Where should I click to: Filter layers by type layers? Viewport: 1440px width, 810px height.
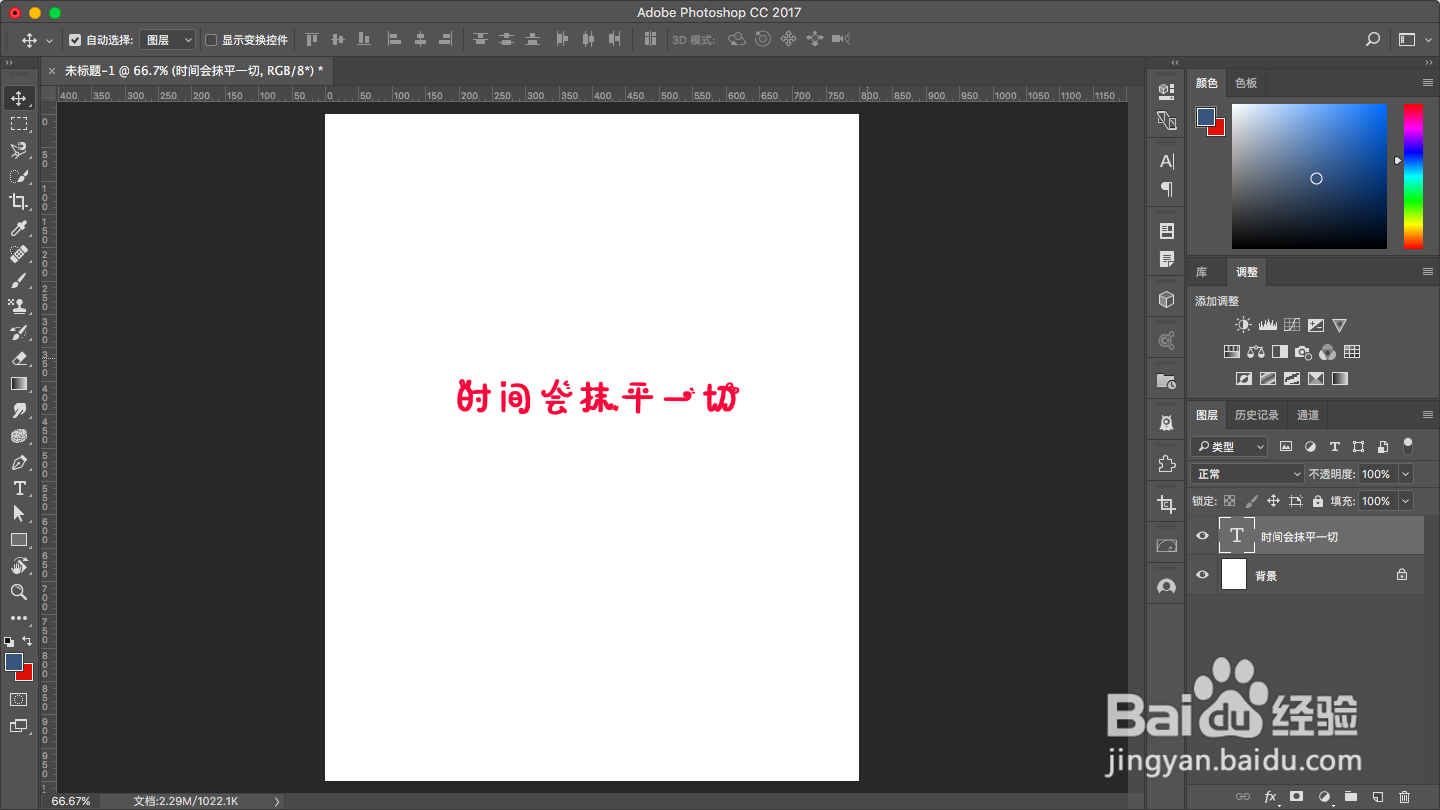(x=1335, y=447)
